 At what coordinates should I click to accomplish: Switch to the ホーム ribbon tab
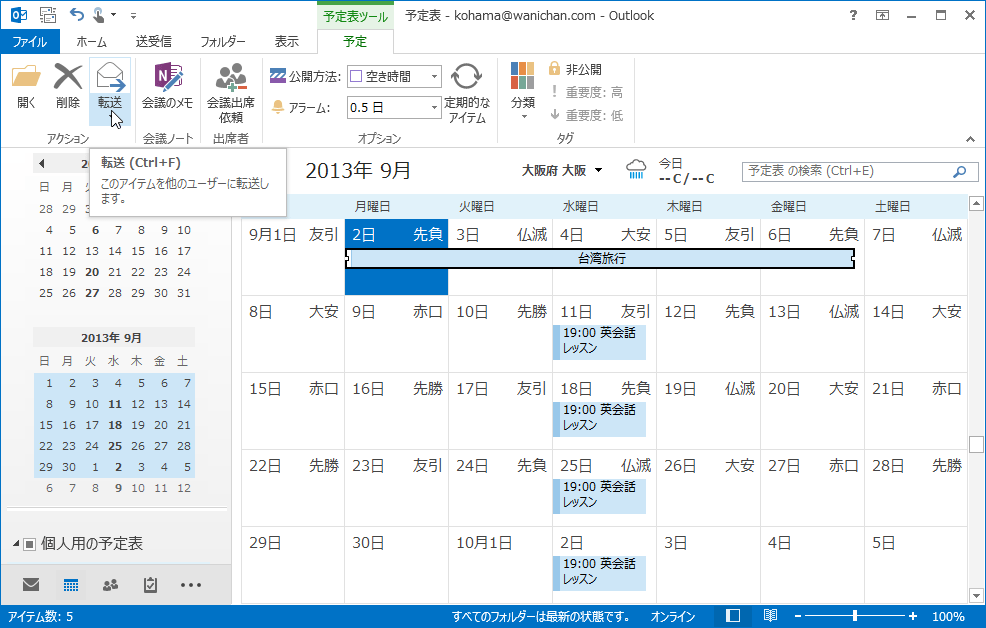pos(91,41)
